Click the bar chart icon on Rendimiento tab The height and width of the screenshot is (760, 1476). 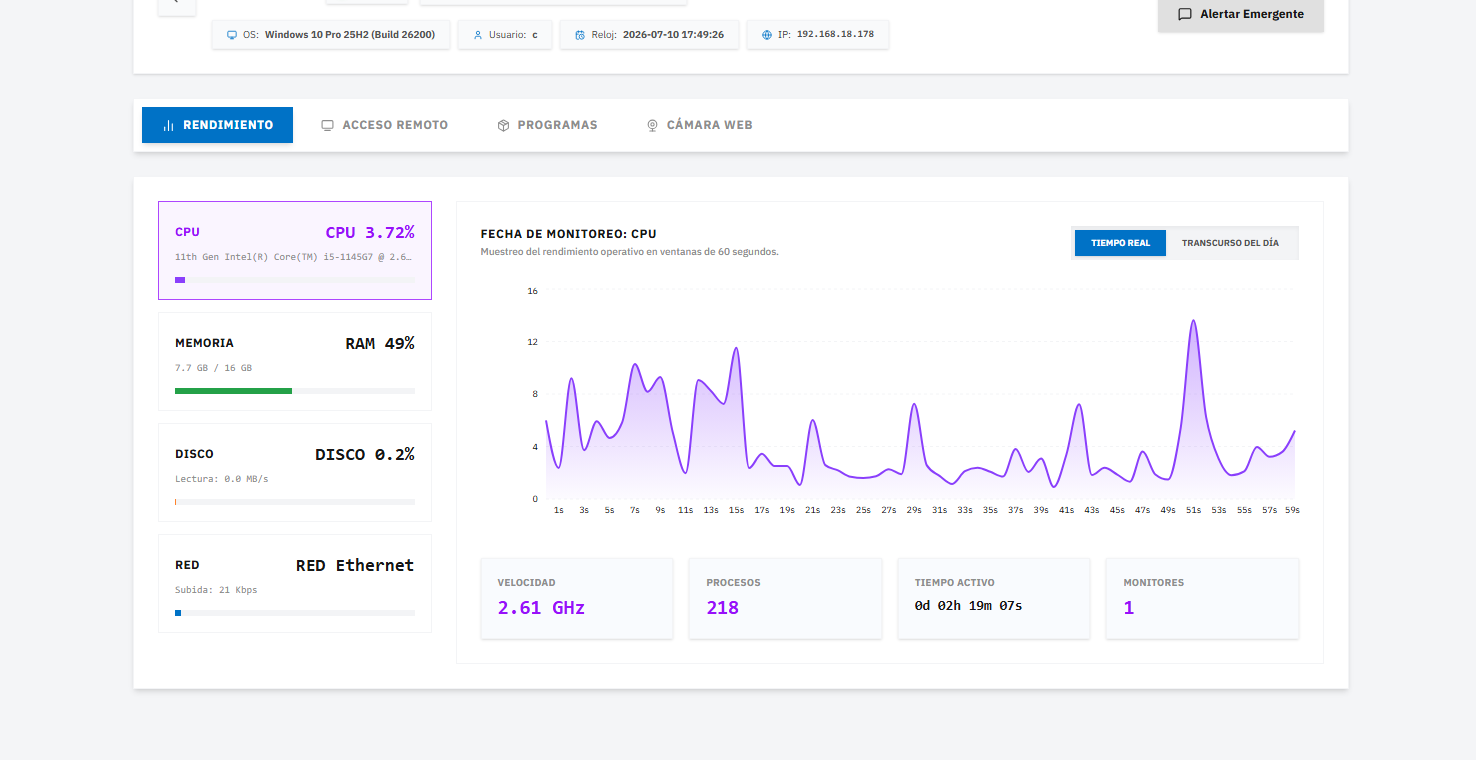pyautogui.click(x=168, y=126)
